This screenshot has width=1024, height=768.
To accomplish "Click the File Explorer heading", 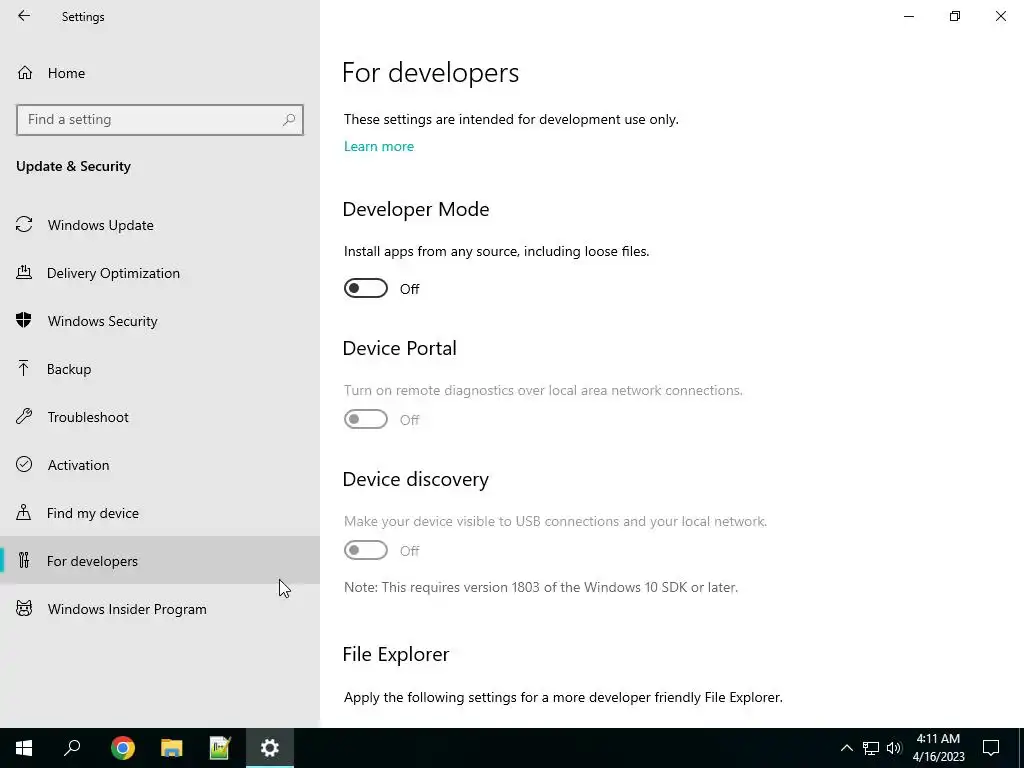I will [x=396, y=654].
